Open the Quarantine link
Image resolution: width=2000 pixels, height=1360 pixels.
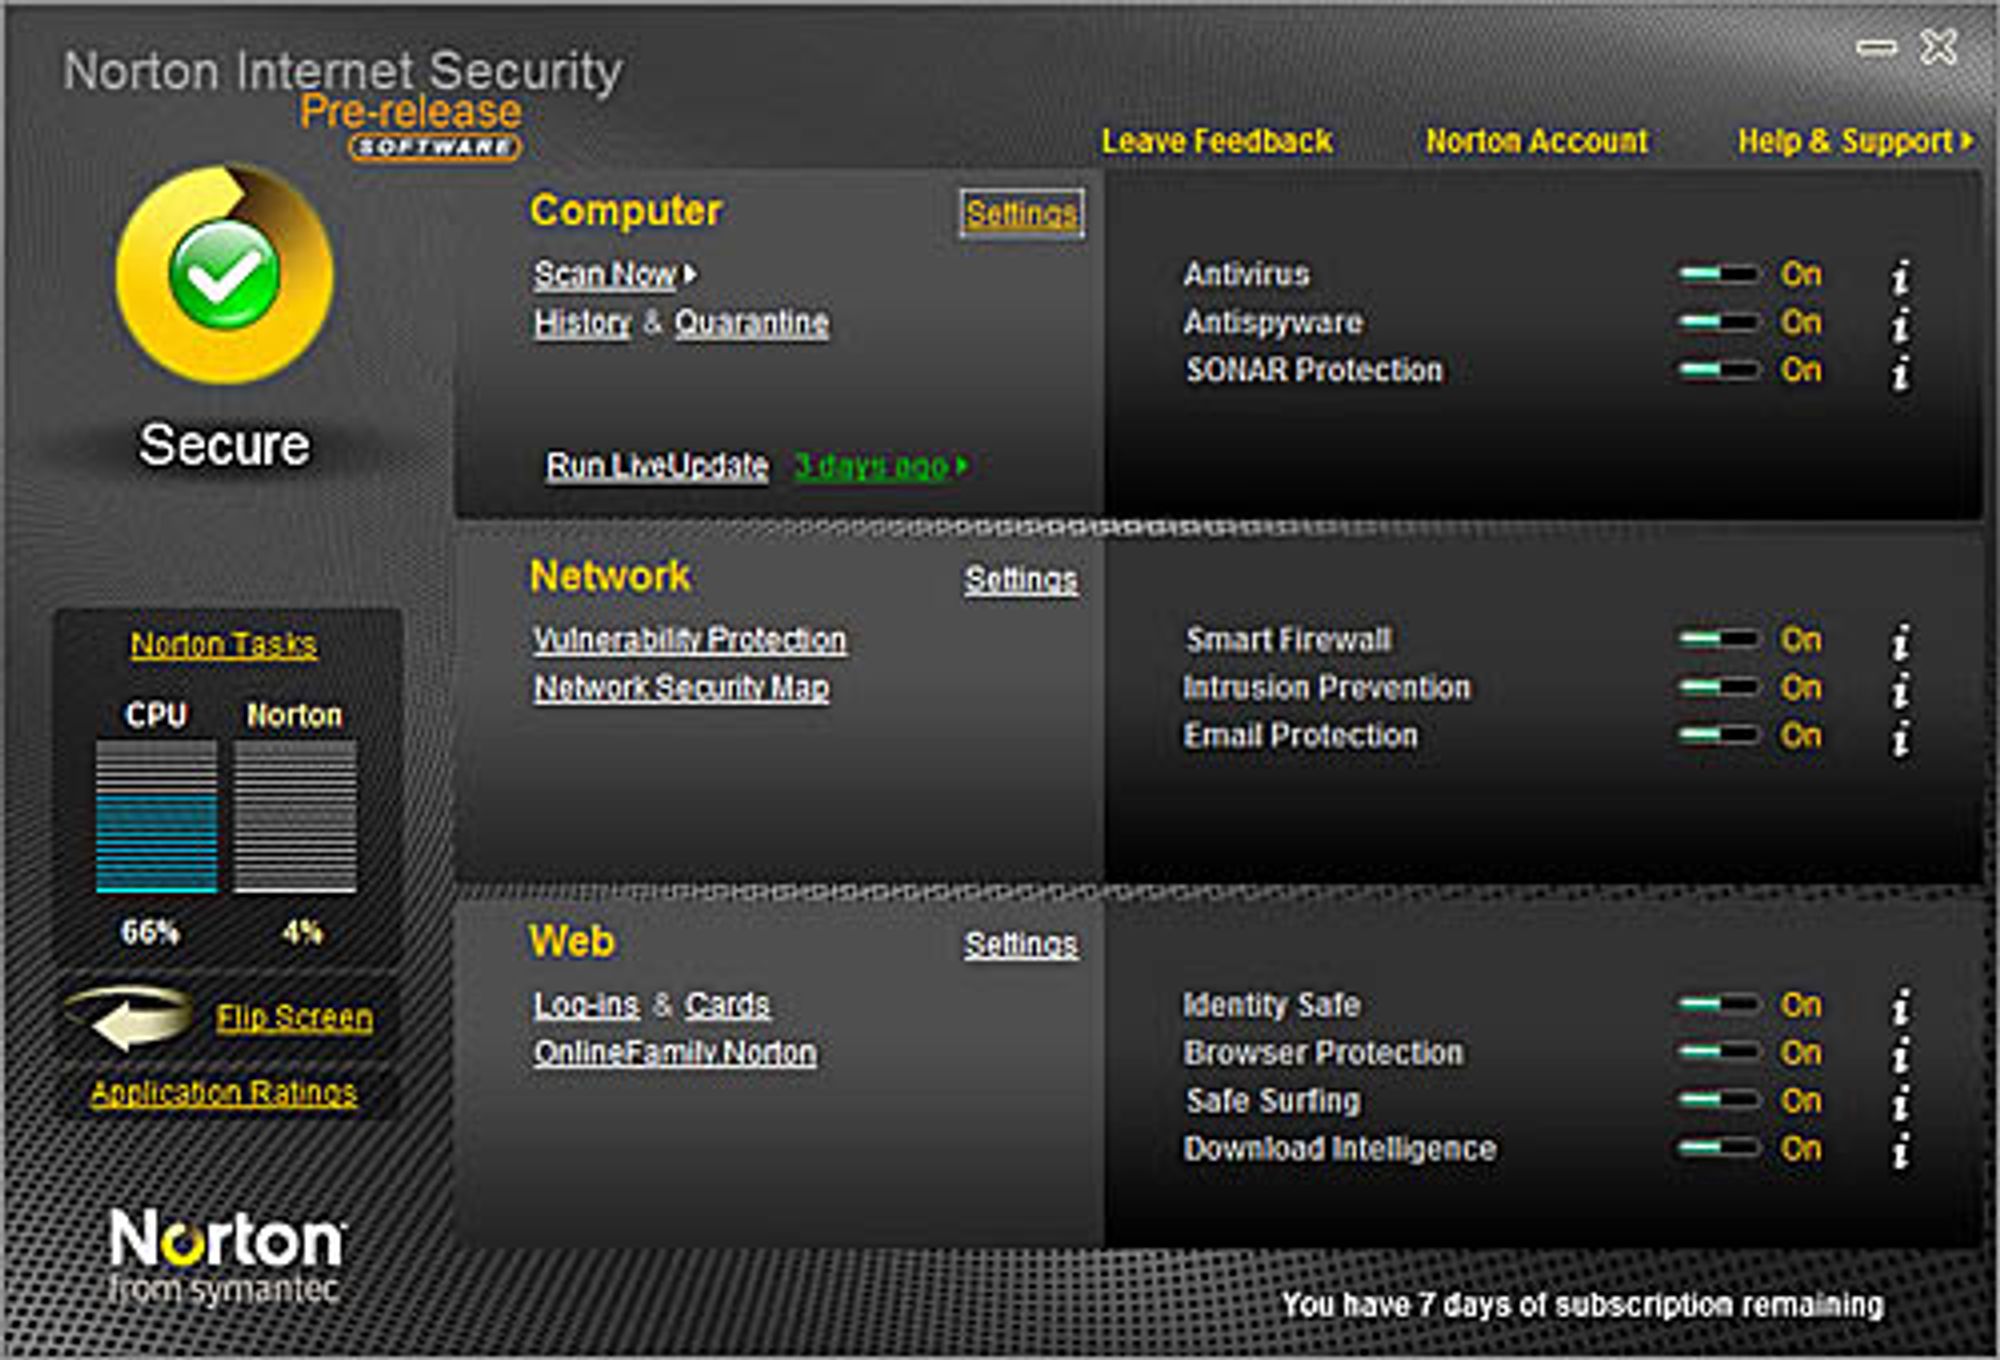[752, 323]
